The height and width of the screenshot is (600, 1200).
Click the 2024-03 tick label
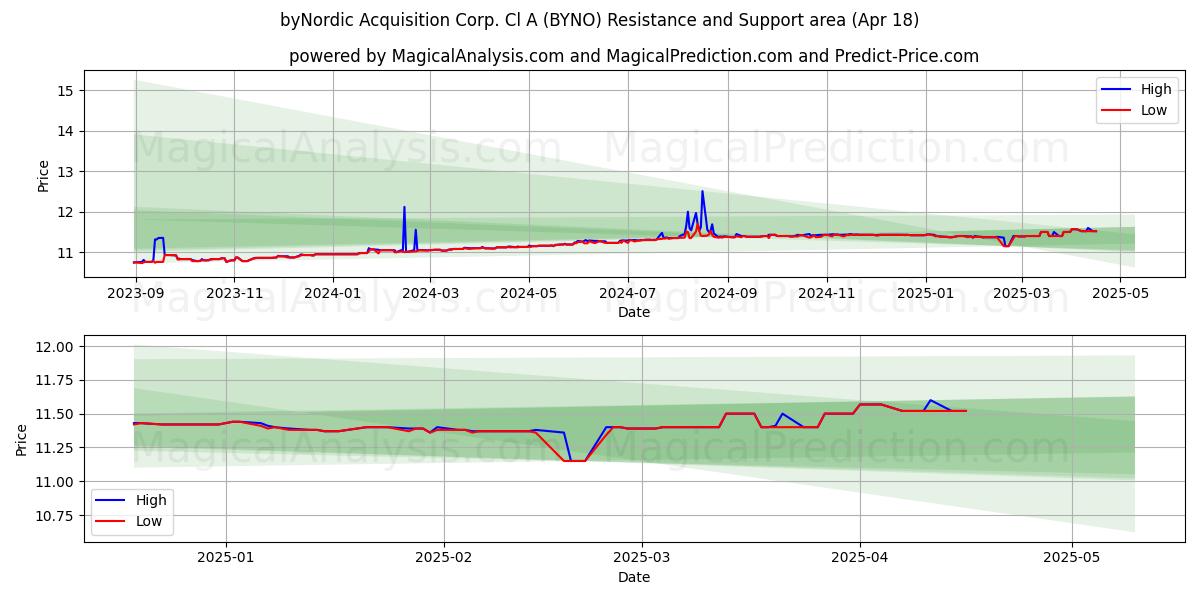(431, 293)
